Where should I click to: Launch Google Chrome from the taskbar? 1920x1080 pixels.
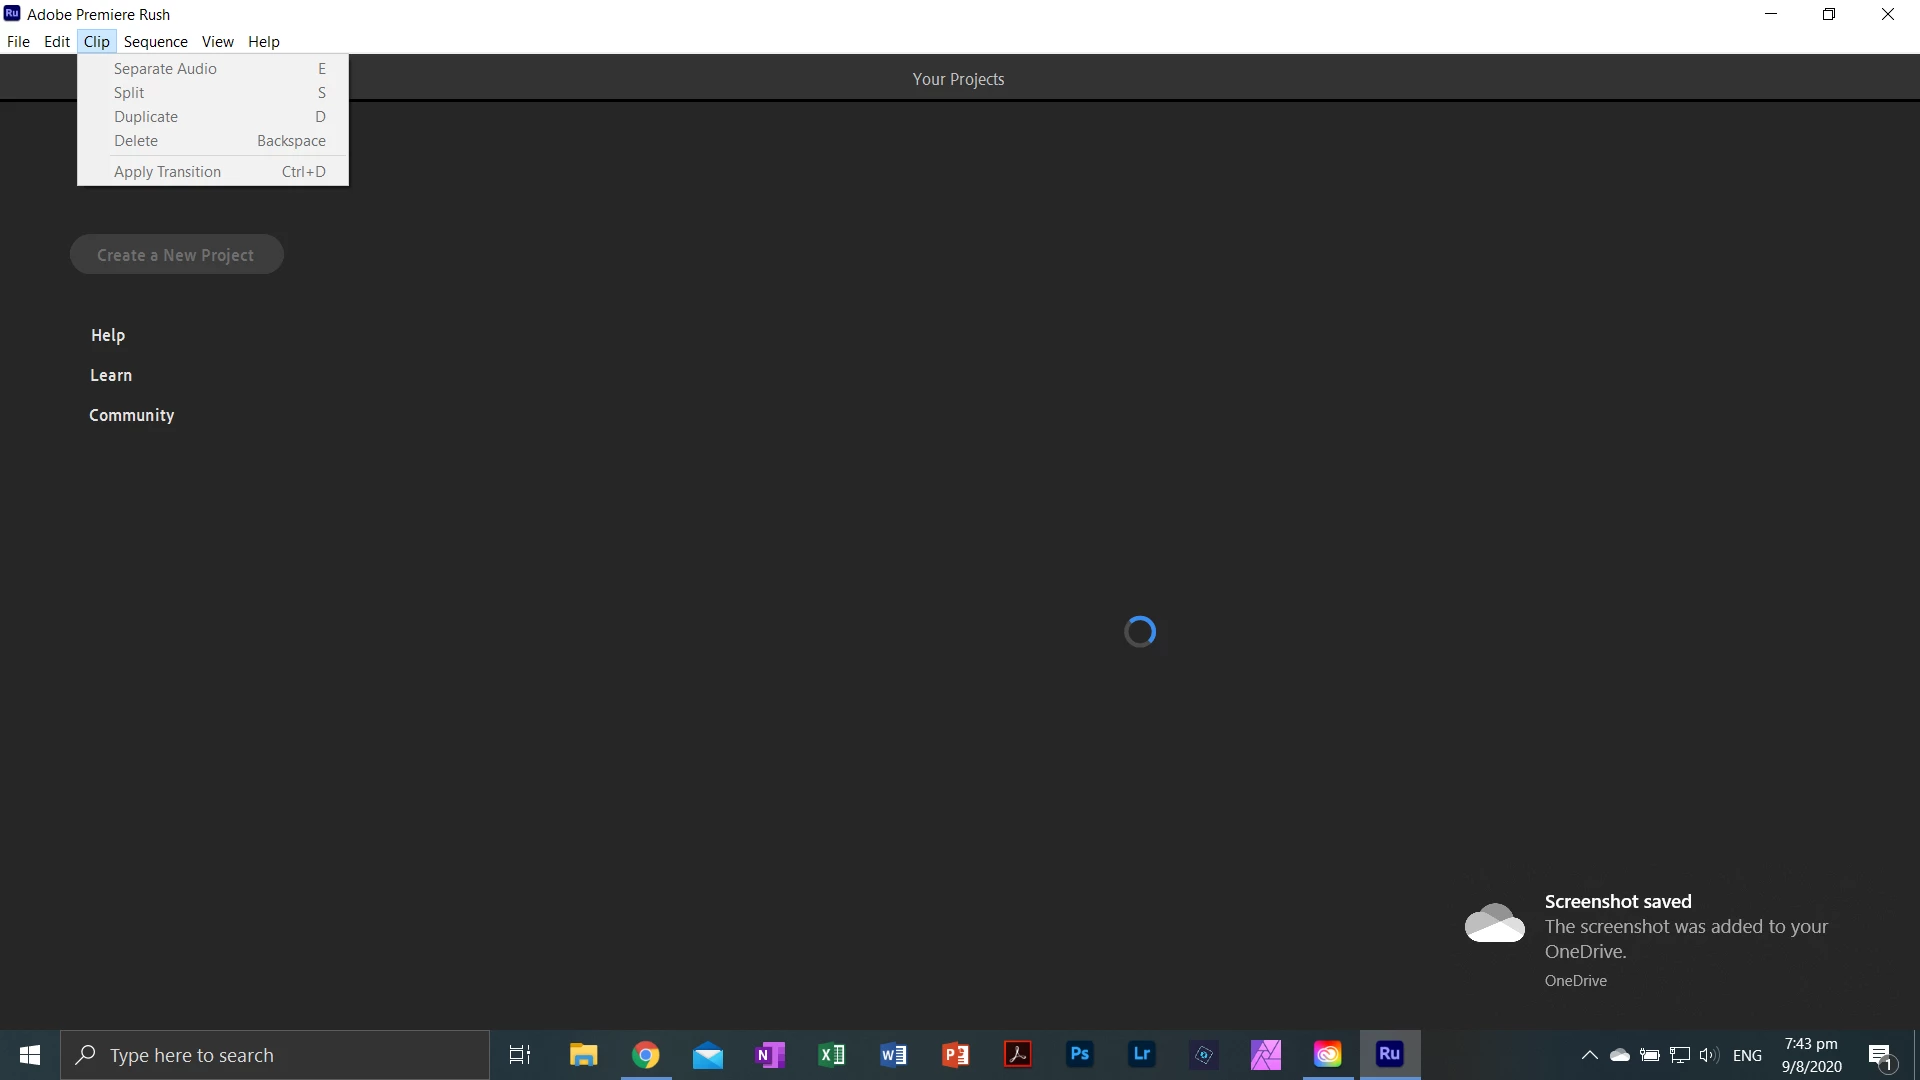click(x=645, y=1054)
